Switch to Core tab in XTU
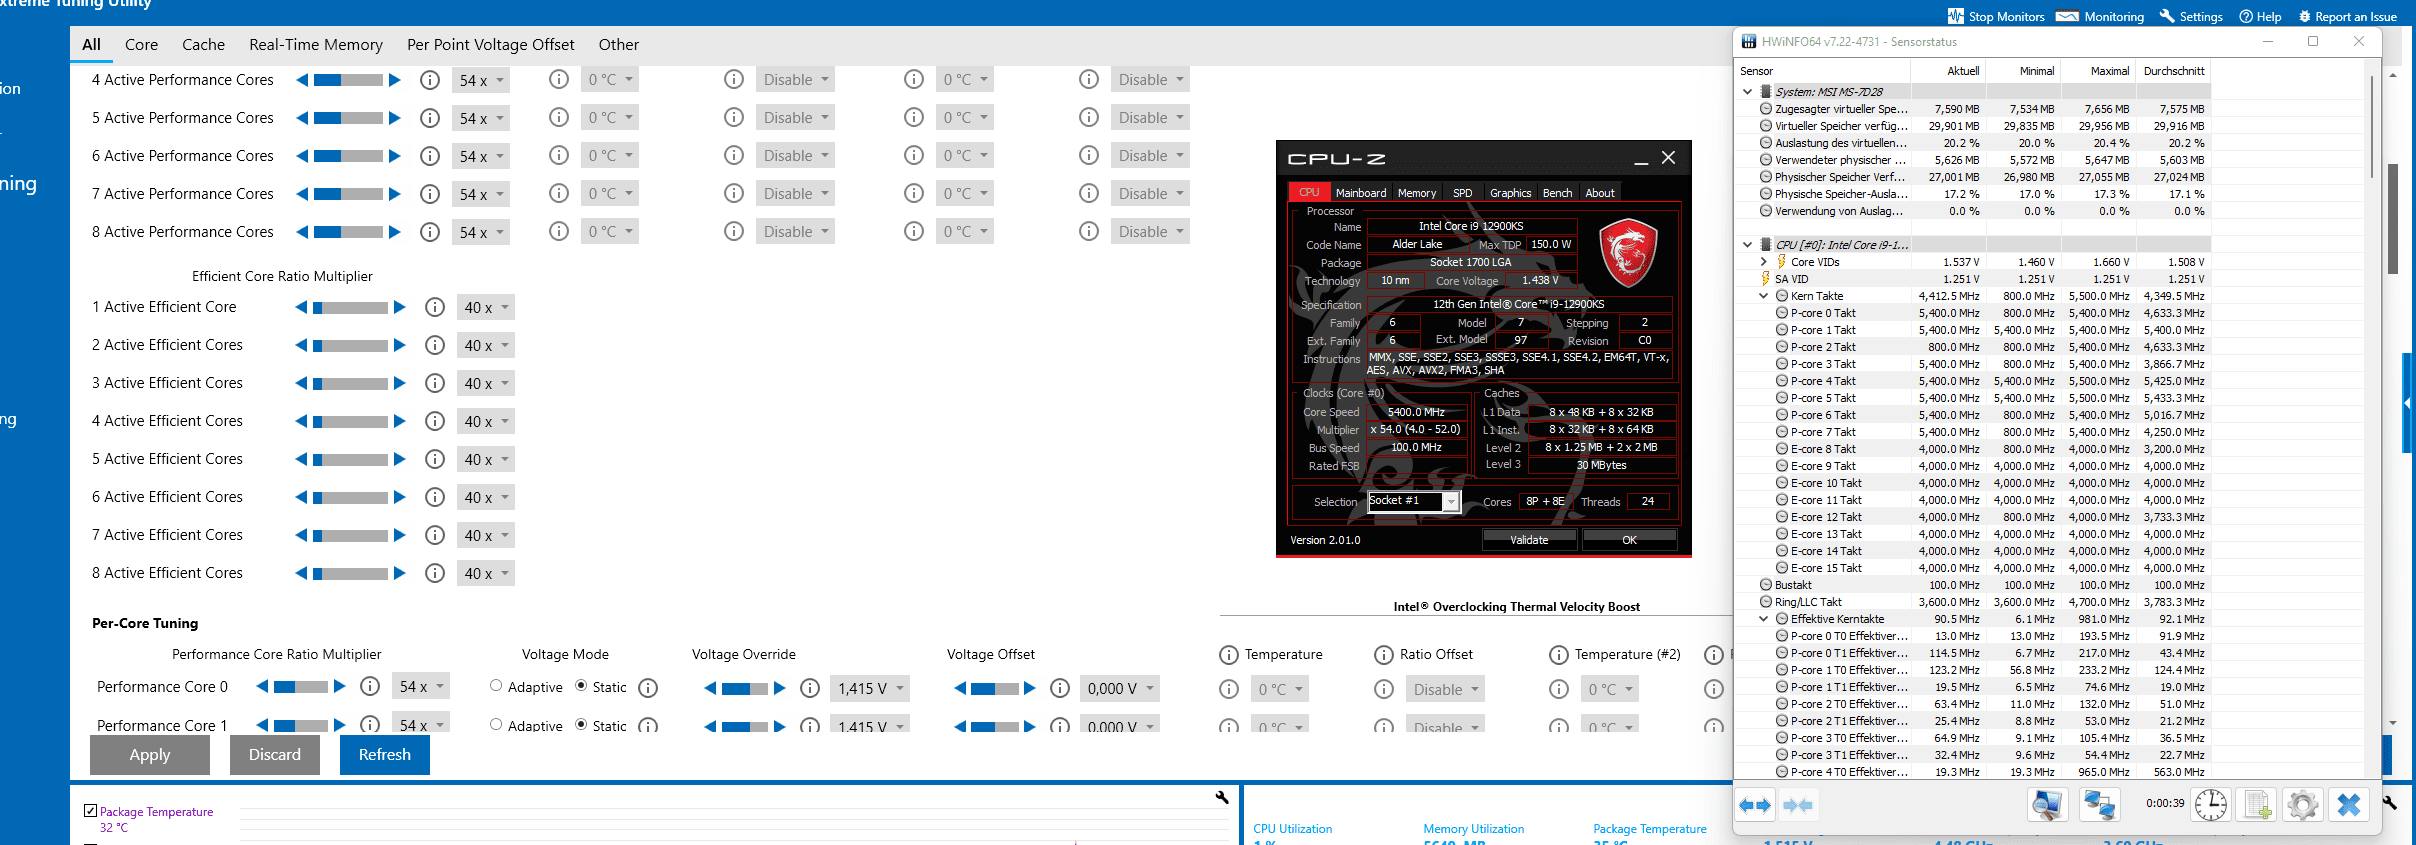This screenshot has height=845, width=2416. [x=141, y=44]
